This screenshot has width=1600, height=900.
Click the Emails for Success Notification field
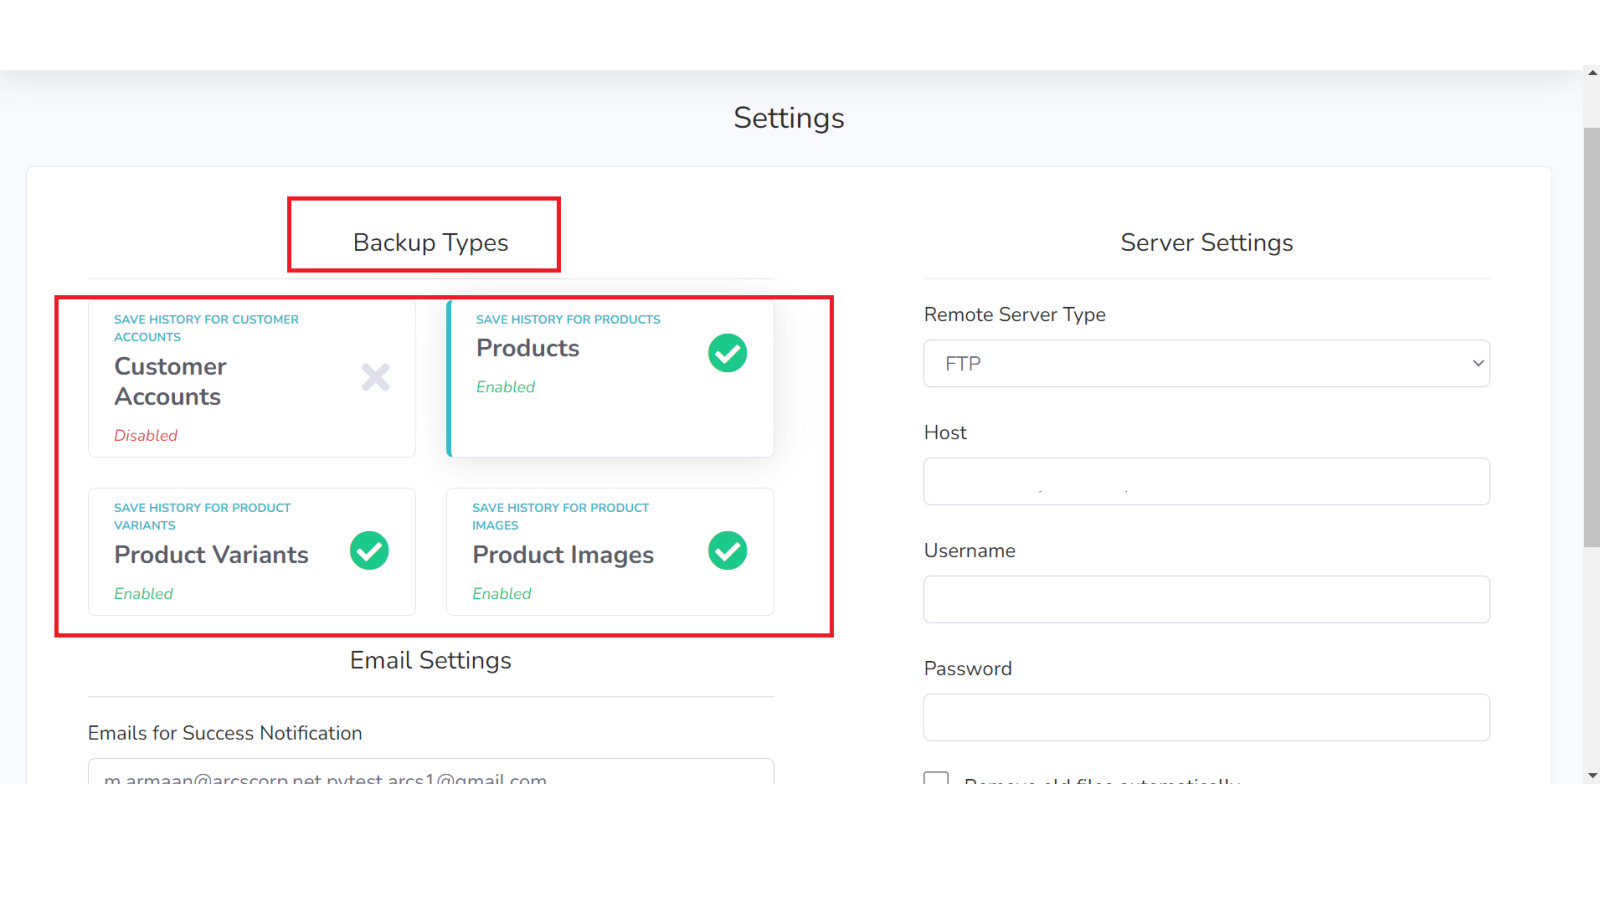tap(430, 773)
